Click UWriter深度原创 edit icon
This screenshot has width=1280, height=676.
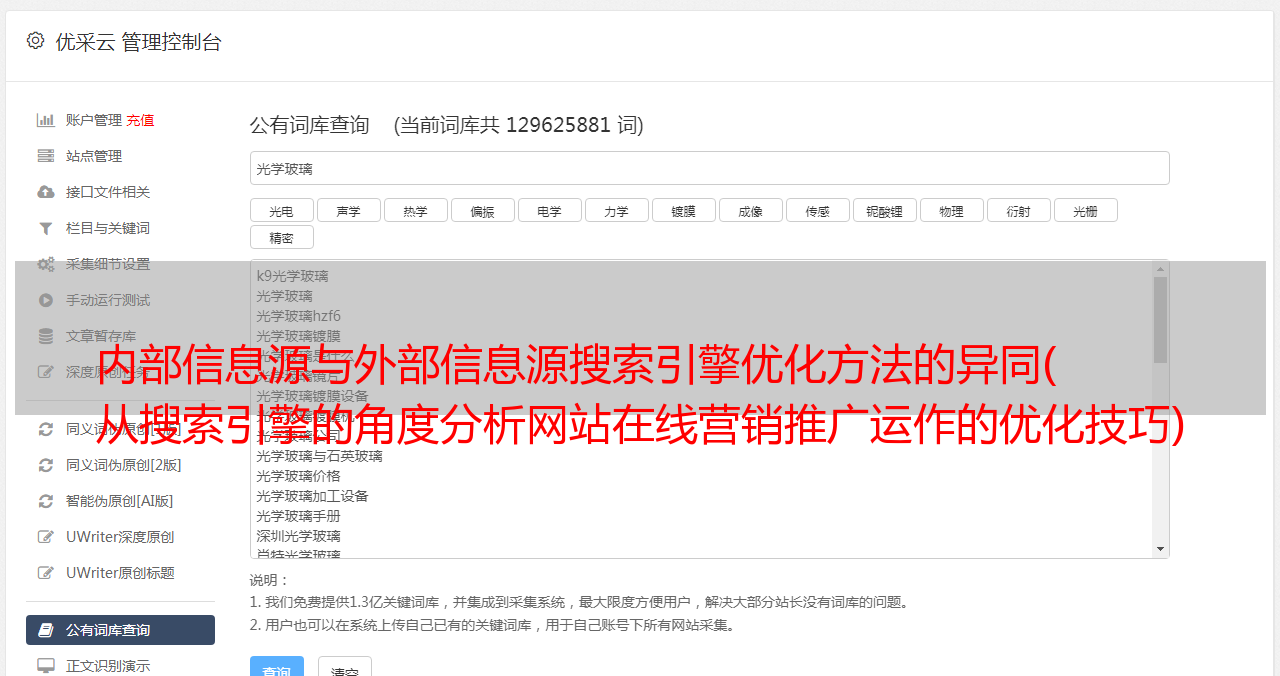coord(46,537)
